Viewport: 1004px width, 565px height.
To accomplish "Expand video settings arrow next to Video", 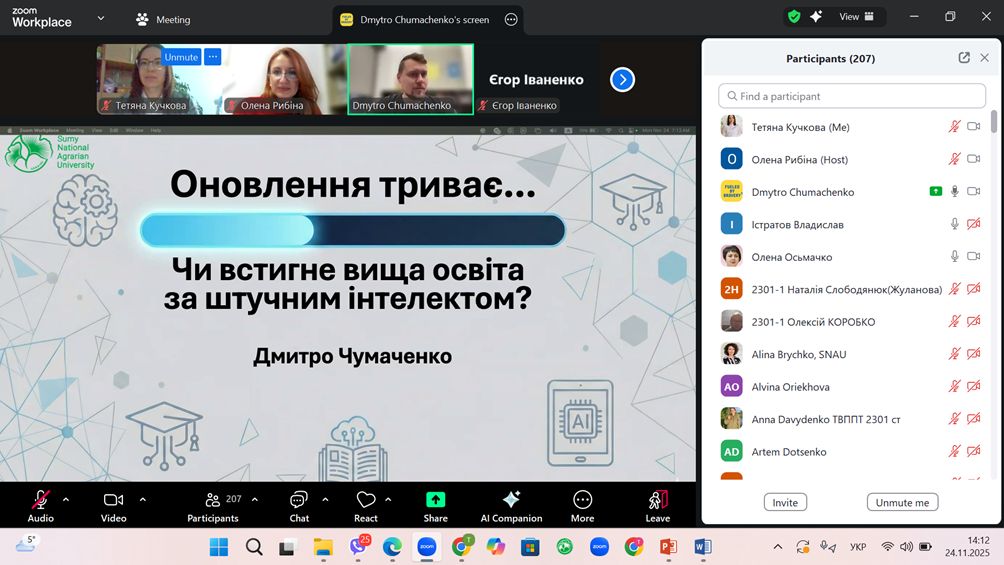I will 143,499.
